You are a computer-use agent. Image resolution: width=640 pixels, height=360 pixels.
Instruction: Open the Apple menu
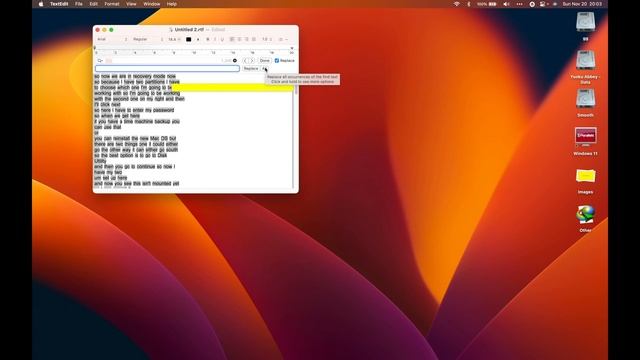tap(41, 4)
